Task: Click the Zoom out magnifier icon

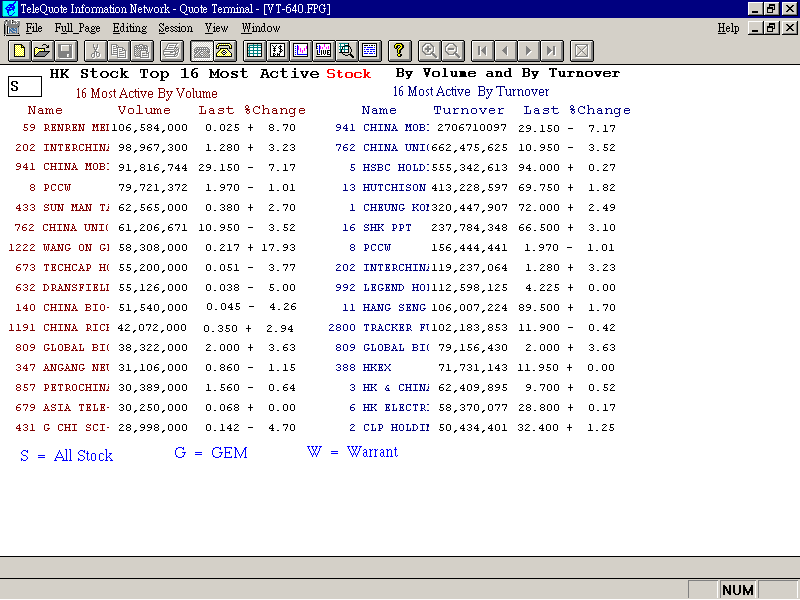Action: pos(452,51)
